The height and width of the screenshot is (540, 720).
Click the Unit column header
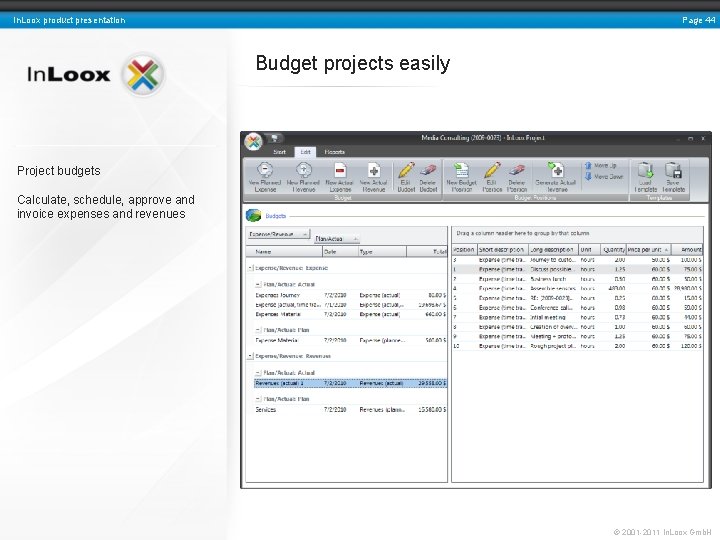coord(589,250)
